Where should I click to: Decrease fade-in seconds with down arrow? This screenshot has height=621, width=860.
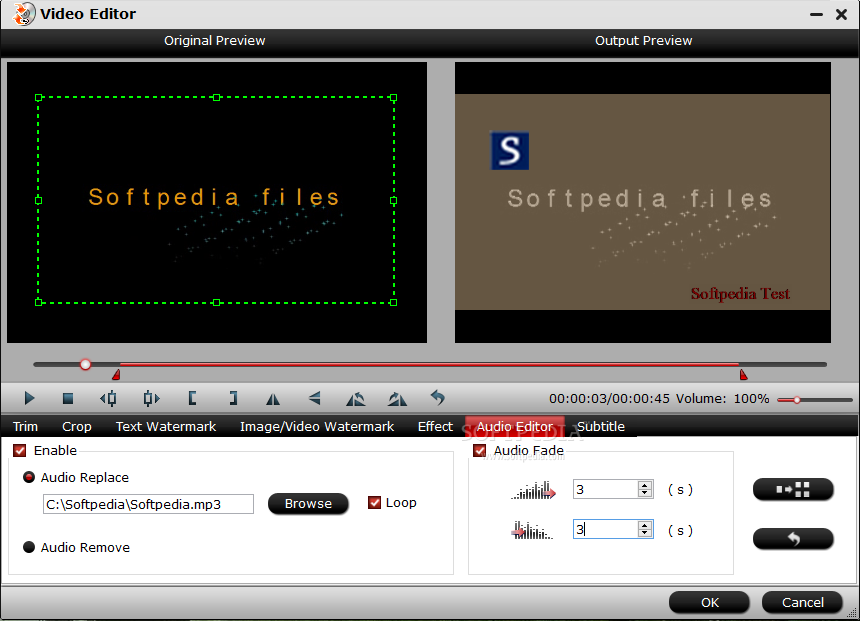click(x=645, y=493)
